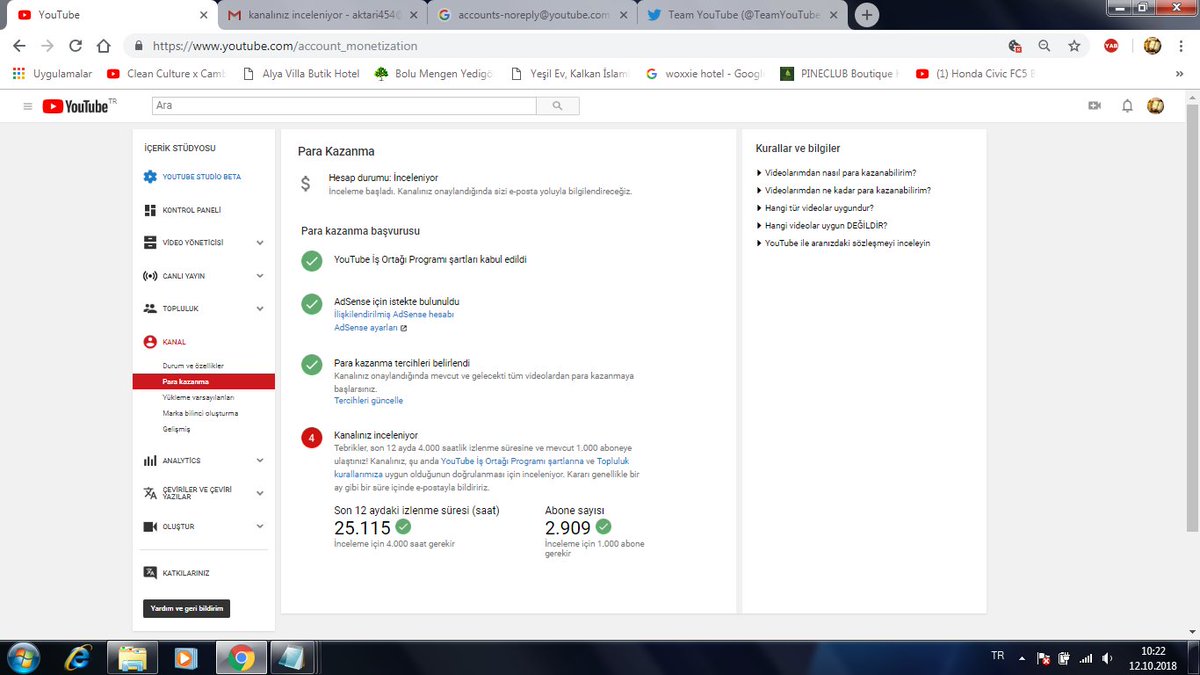
Task: Open YouTube İş Ortağı Programı şartlarına link
Action: [x=512, y=461]
